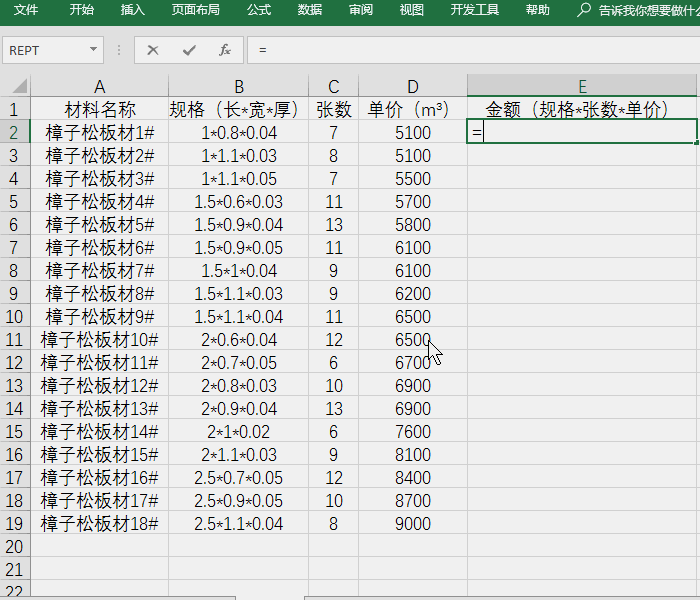Select column B header

coord(239,86)
